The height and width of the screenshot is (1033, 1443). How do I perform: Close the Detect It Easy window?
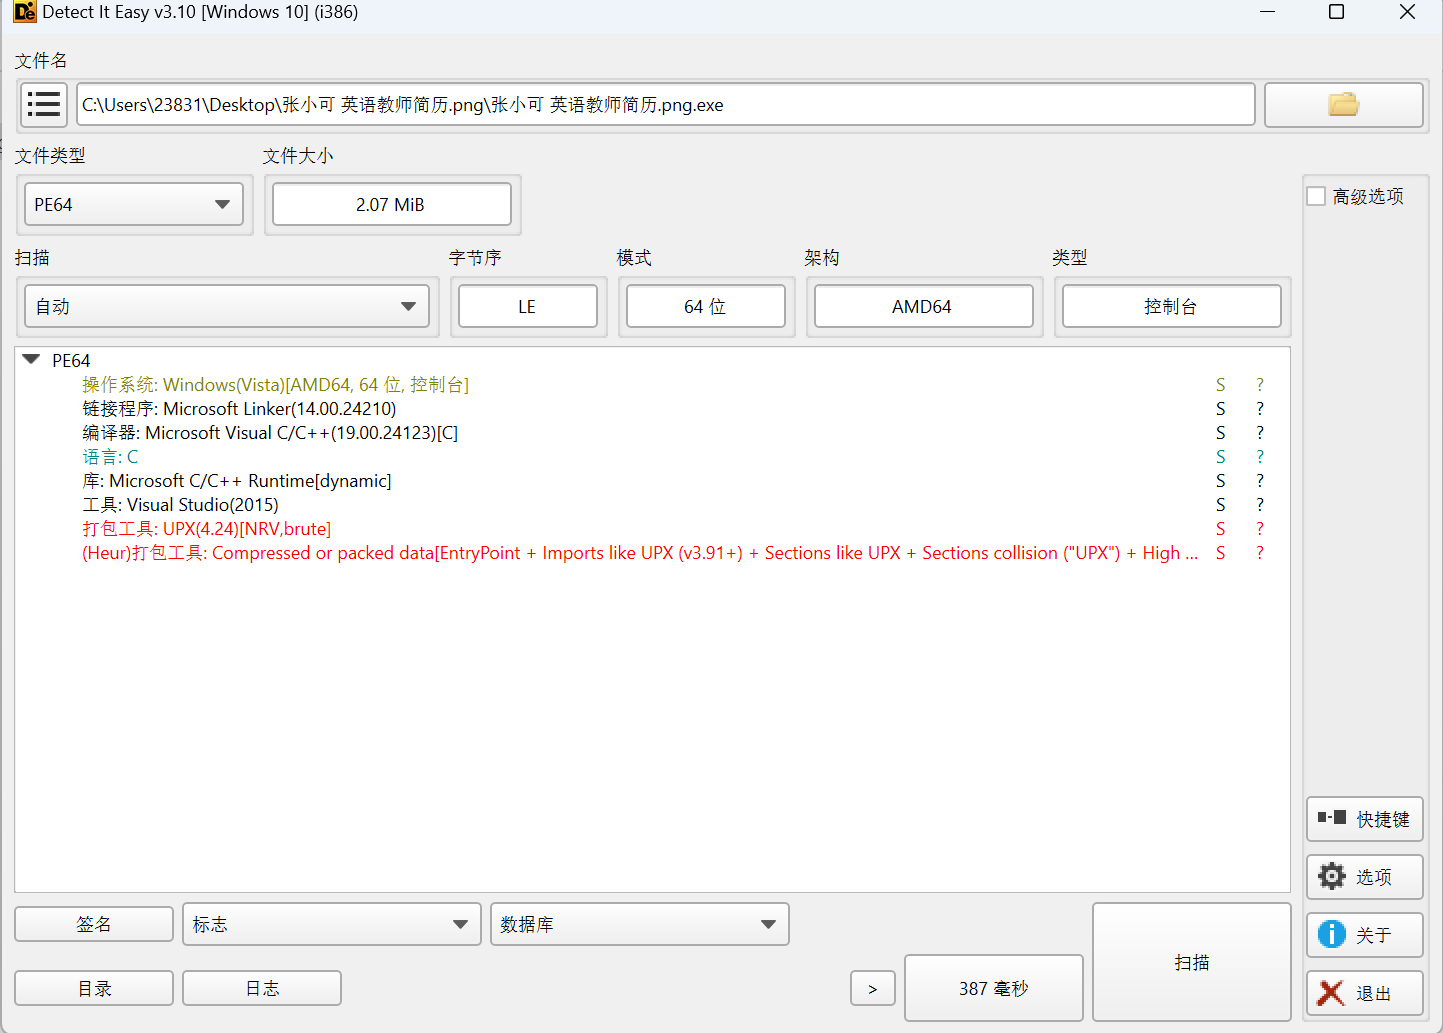click(x=1407, y=12)
